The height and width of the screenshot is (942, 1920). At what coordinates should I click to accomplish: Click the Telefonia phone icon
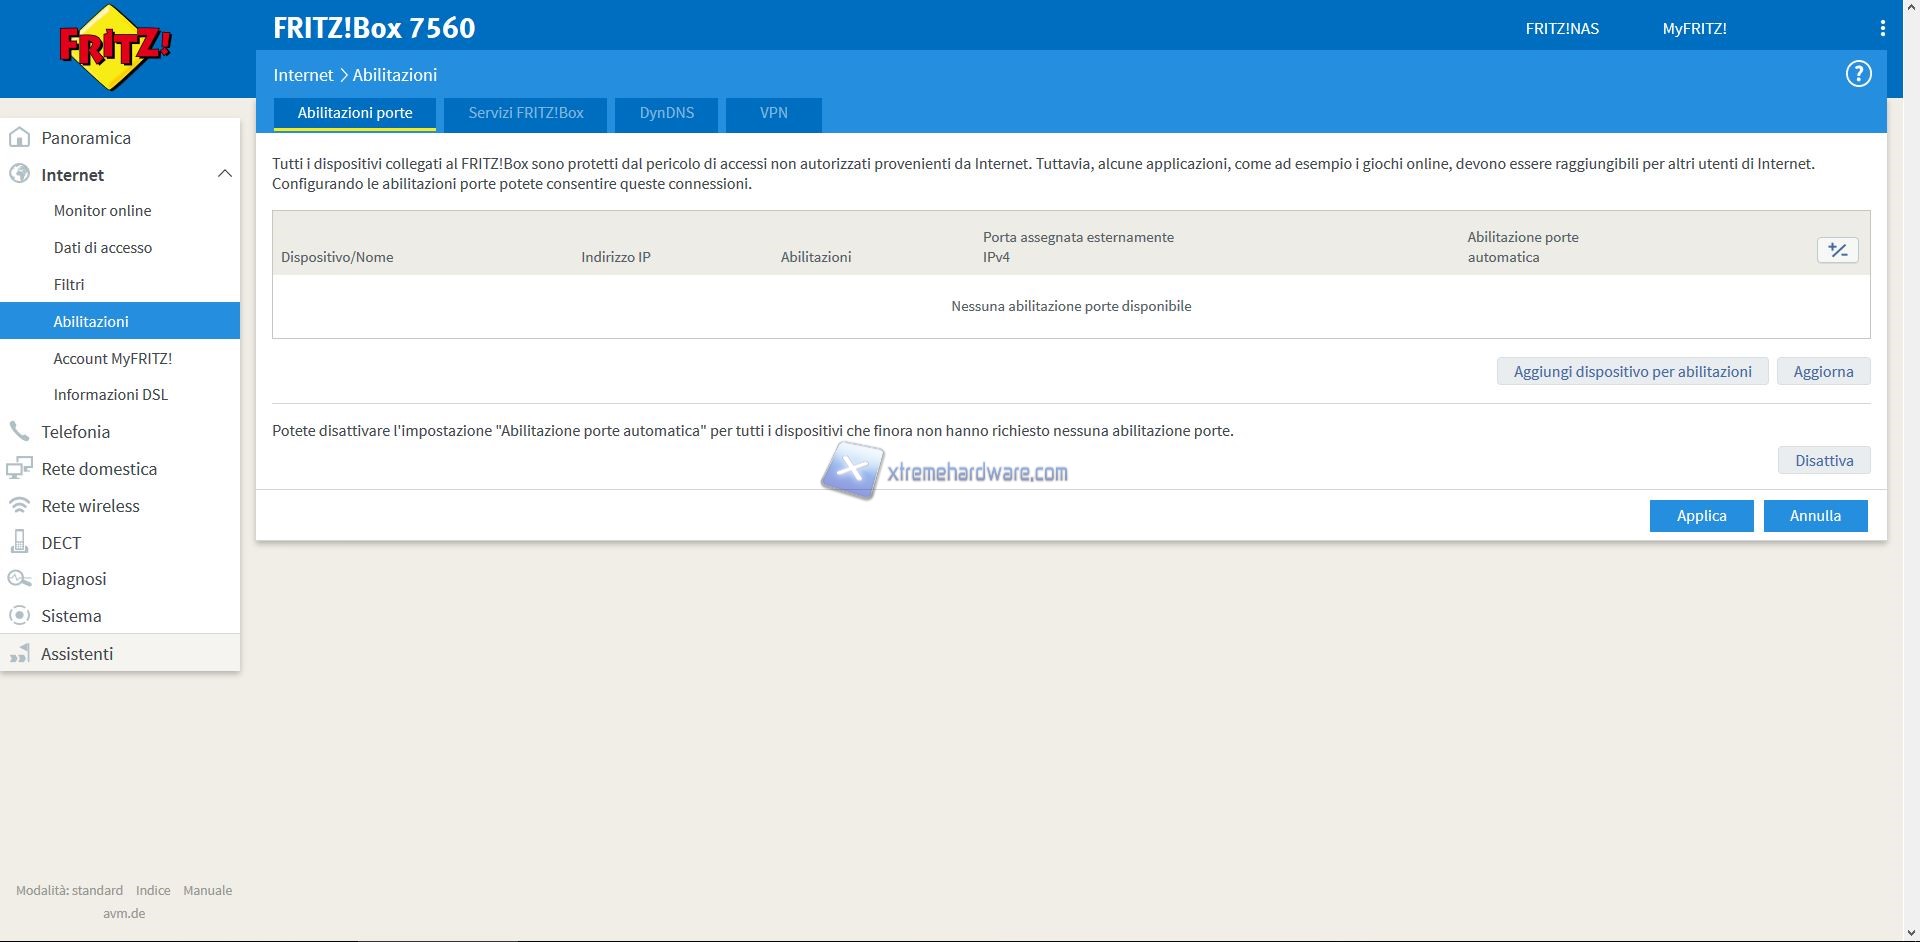[x=19, y=432]
